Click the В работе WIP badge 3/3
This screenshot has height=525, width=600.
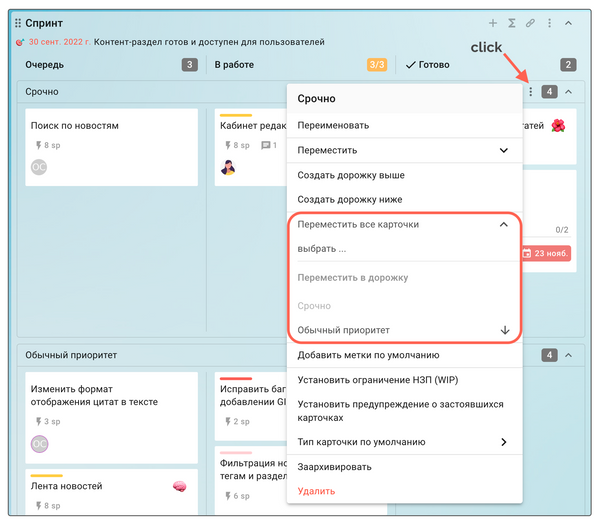click(x=377, y=65)
